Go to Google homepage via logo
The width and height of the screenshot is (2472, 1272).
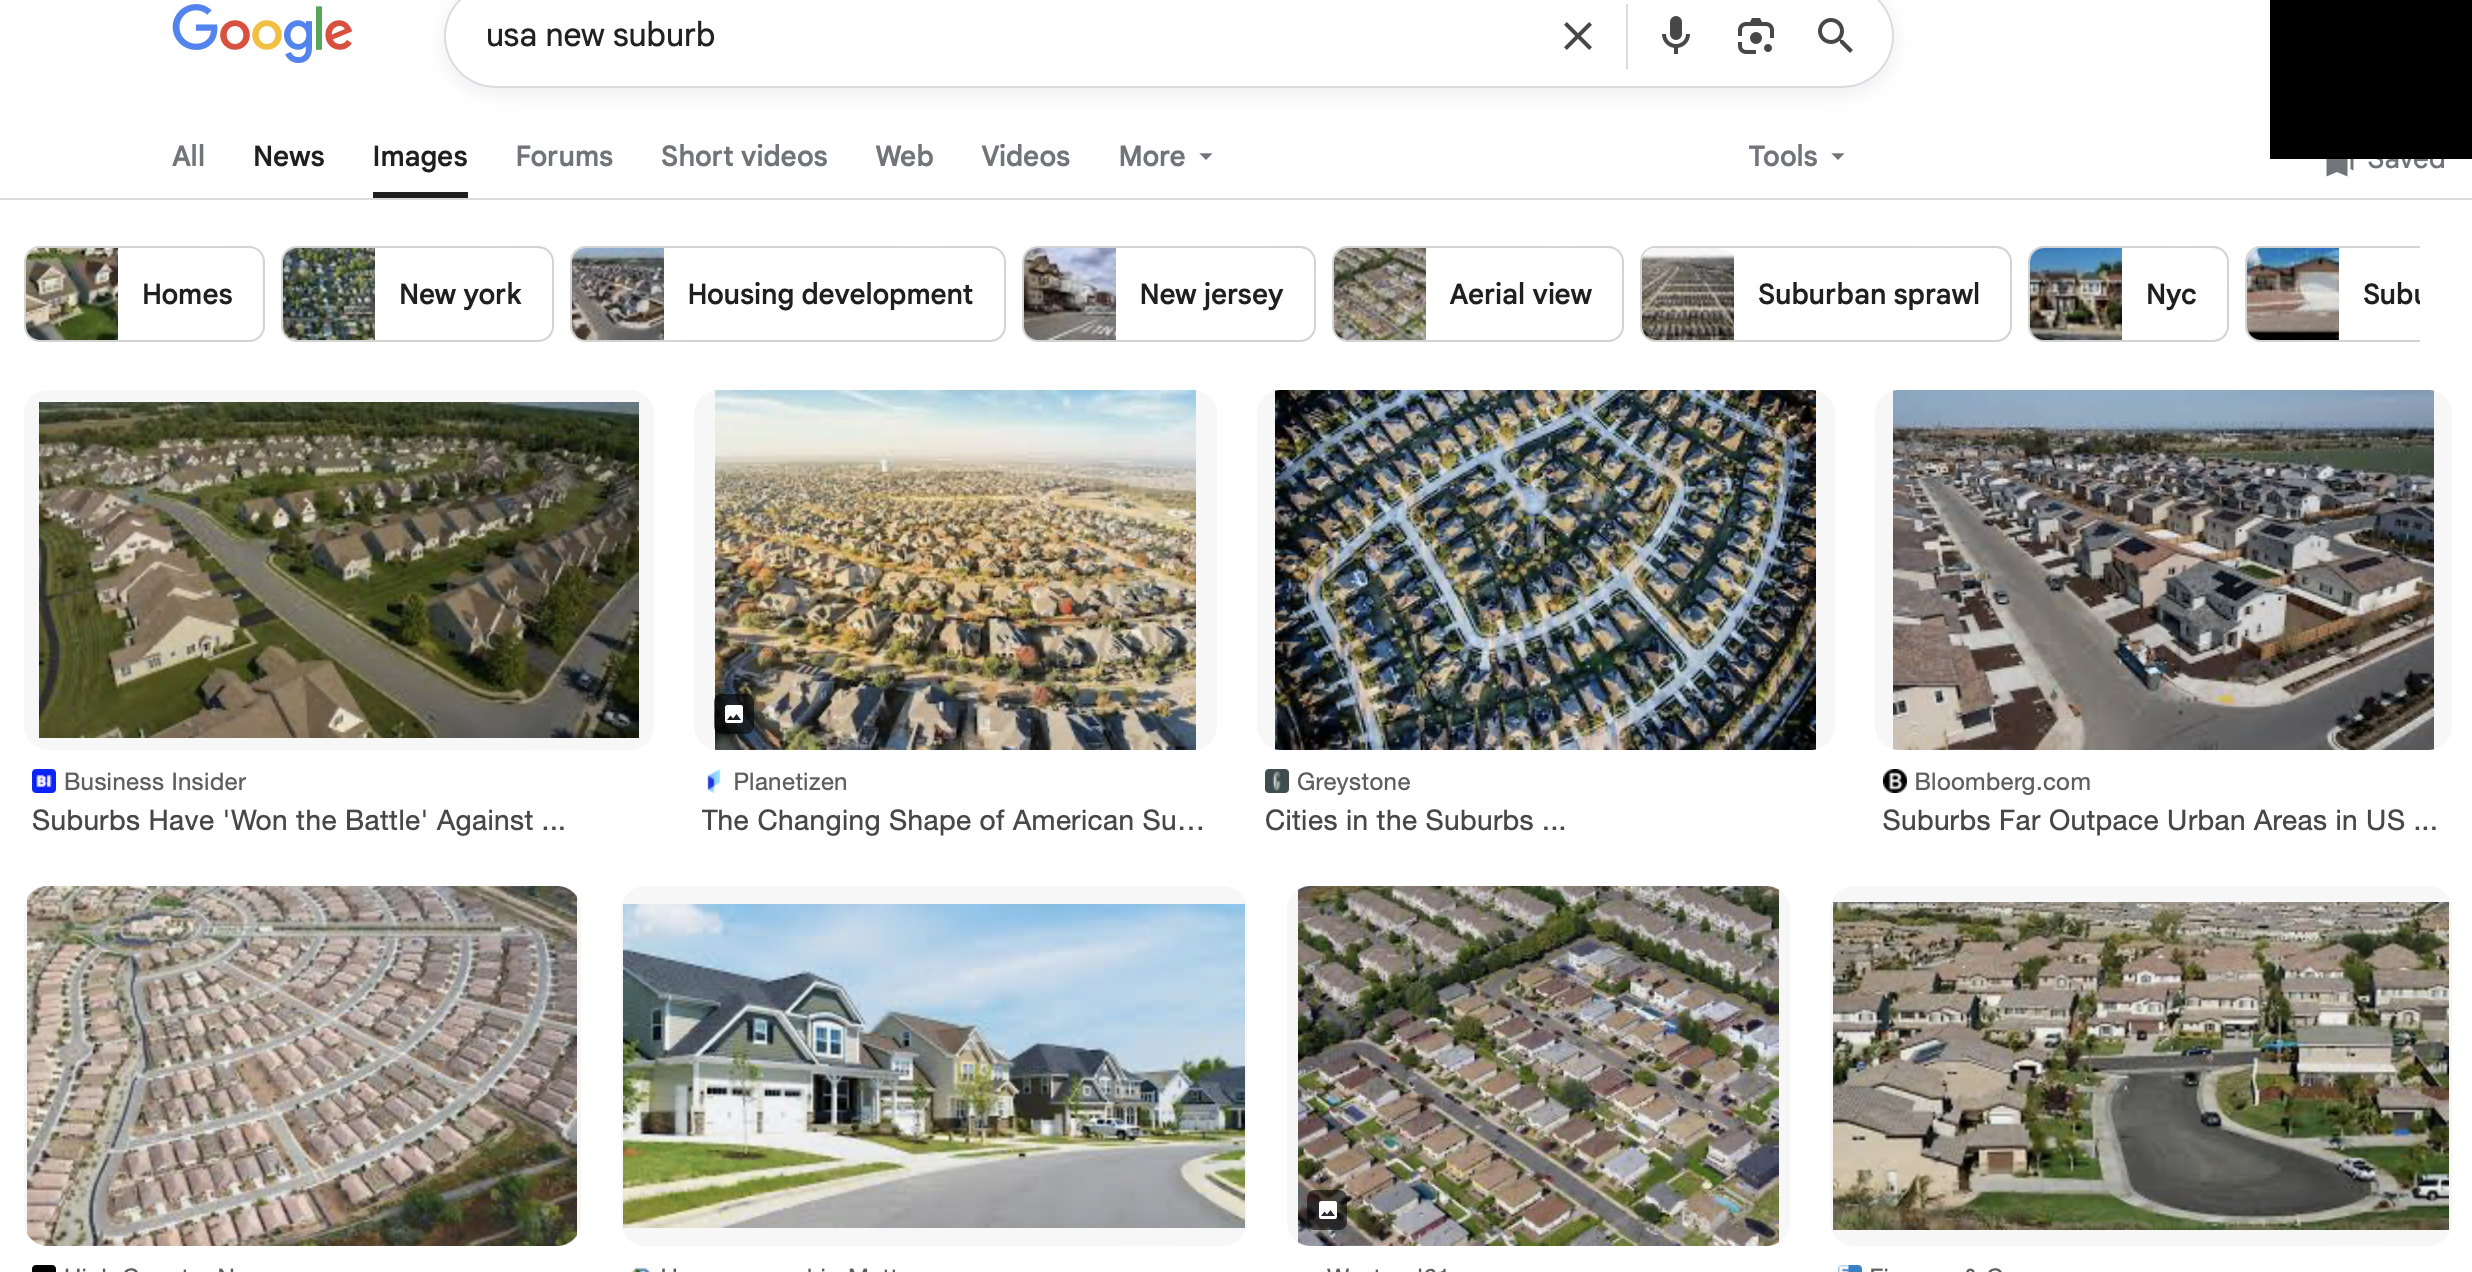pyautogui.click(x=262, y=34)
